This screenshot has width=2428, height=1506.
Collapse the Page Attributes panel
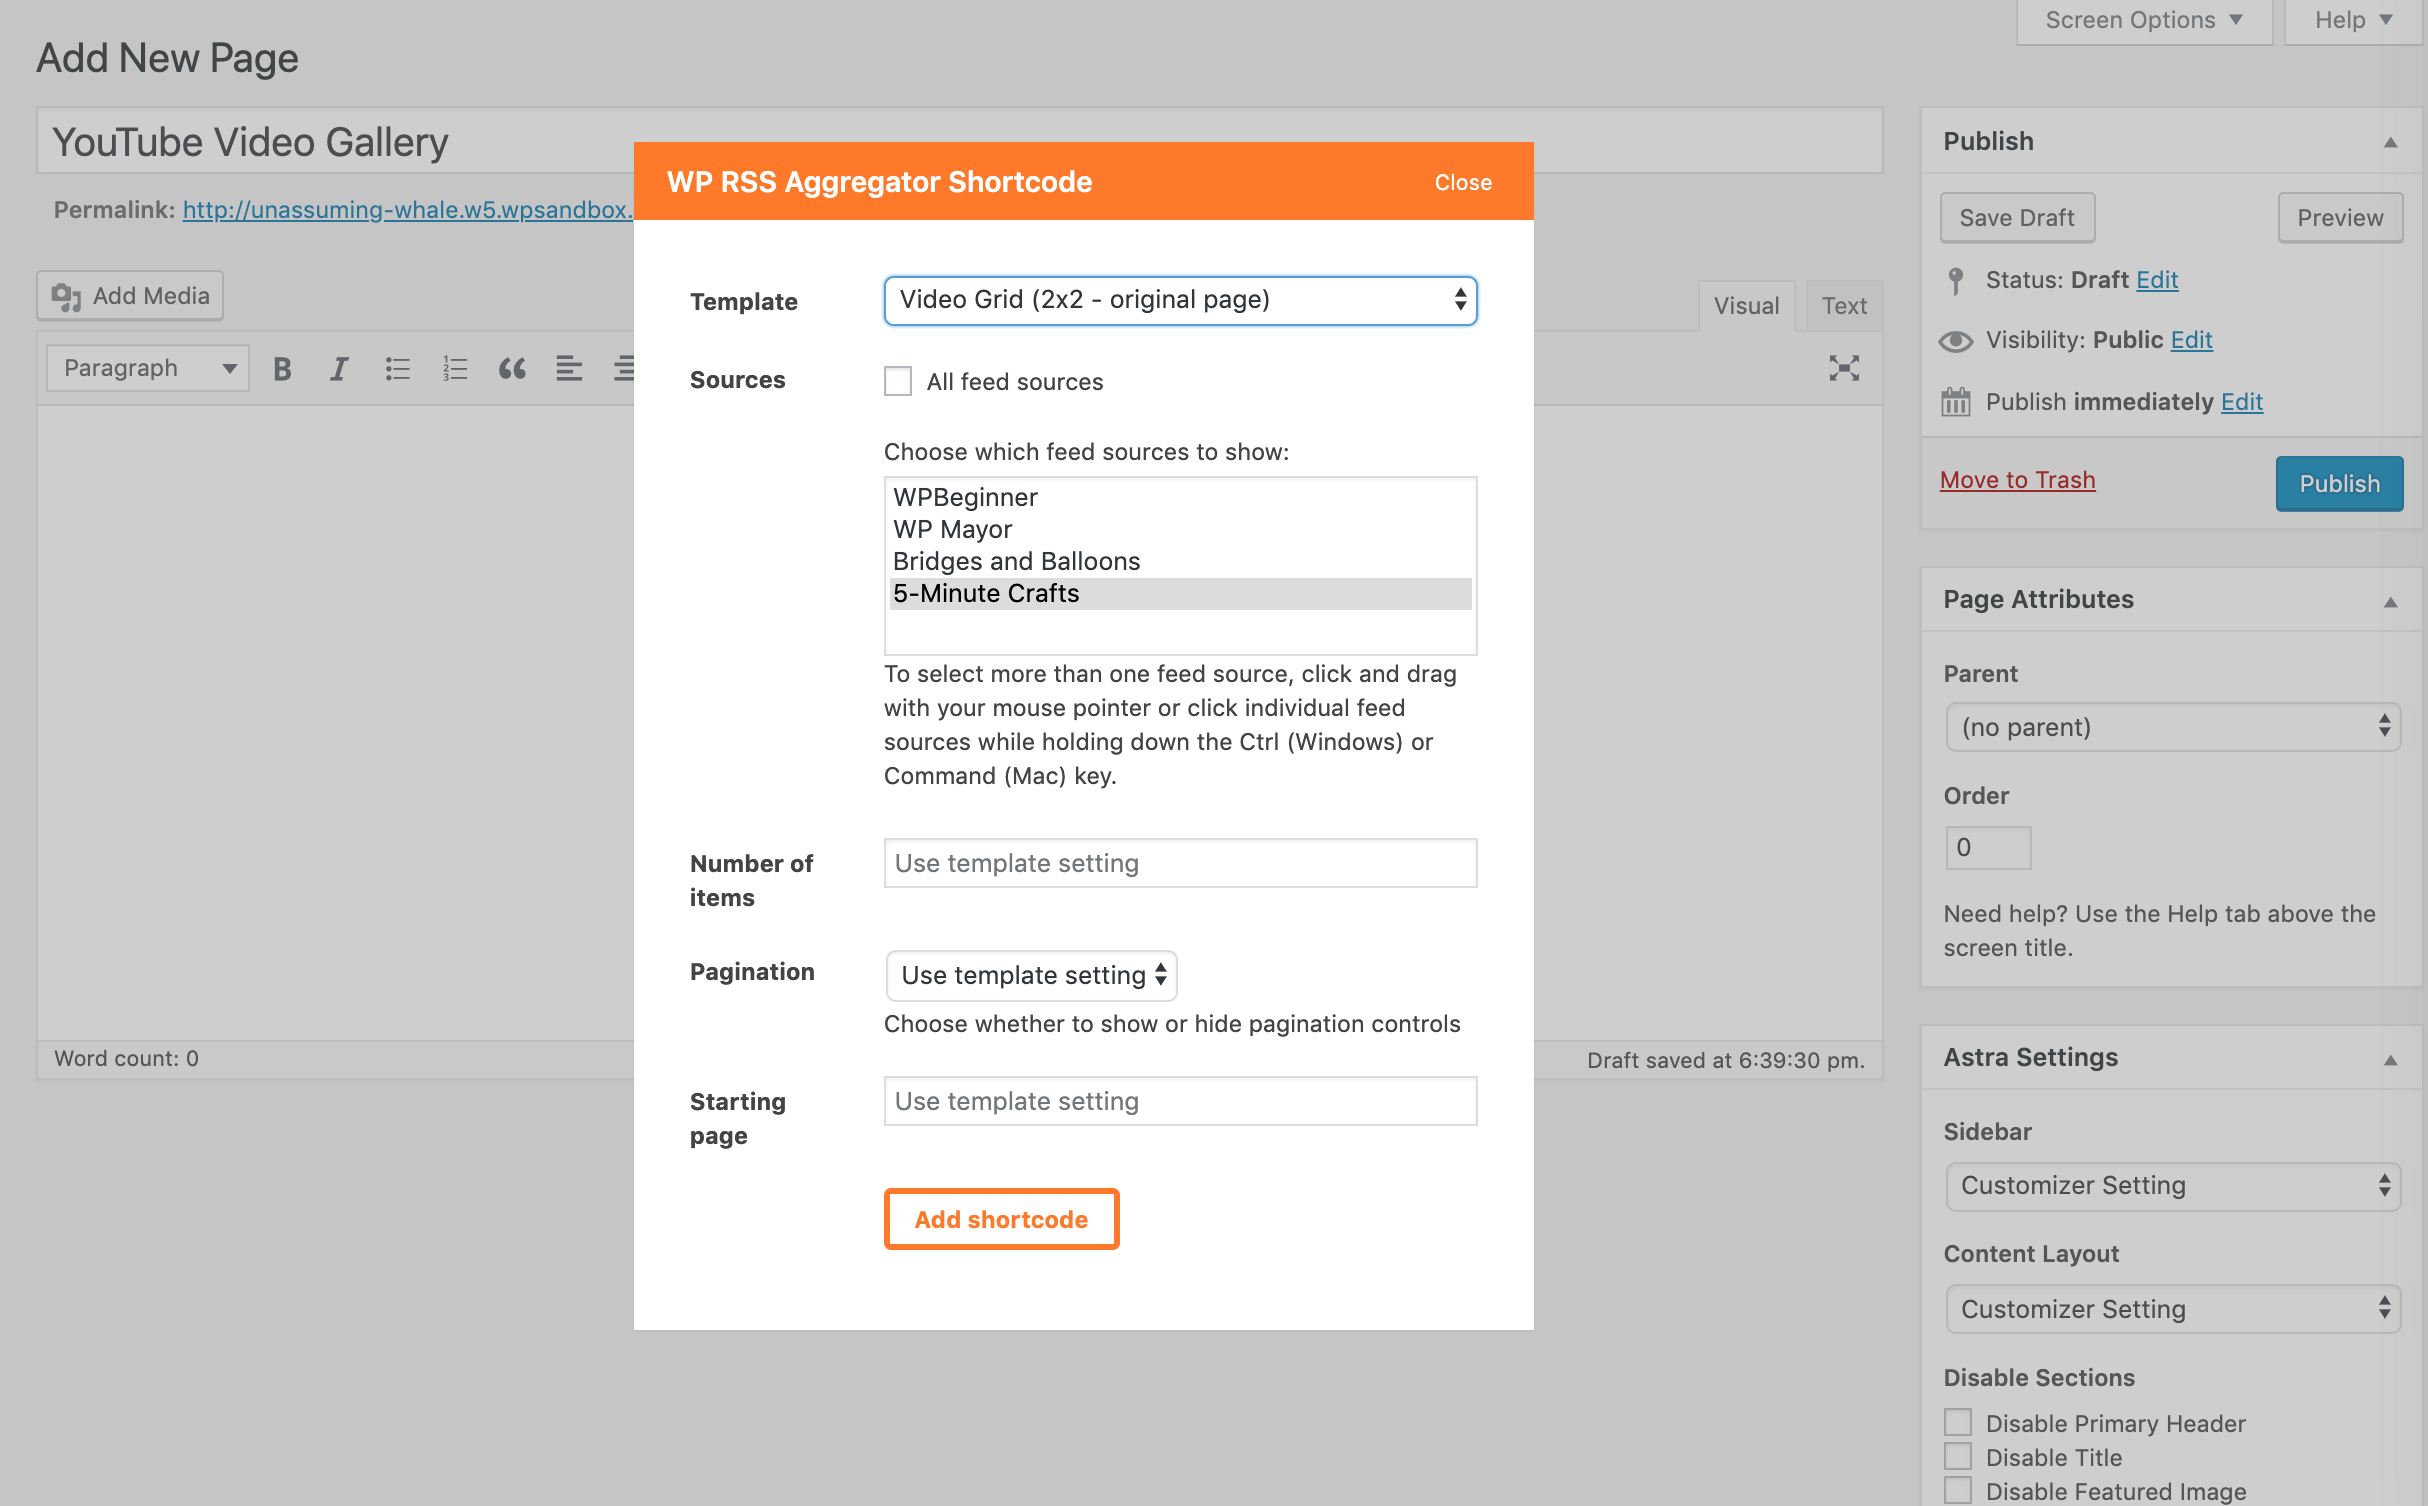pos(2391,601)
